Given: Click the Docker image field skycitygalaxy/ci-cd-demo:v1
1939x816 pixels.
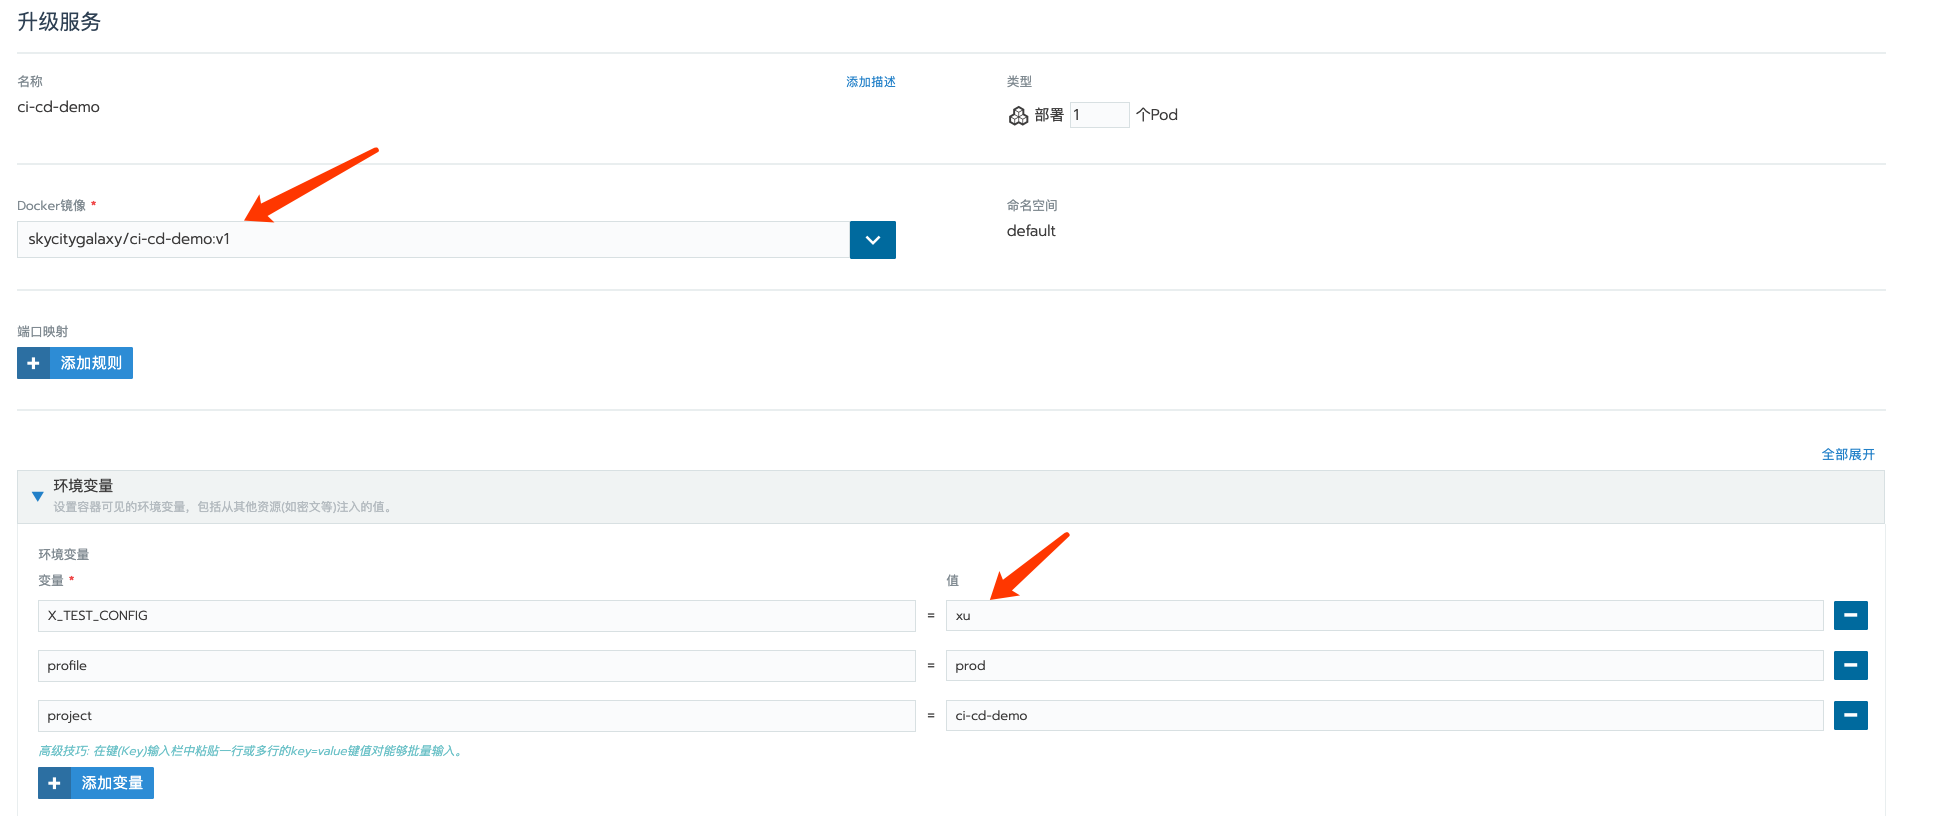Looking at the screenshot, I should (x=432, y=240).
